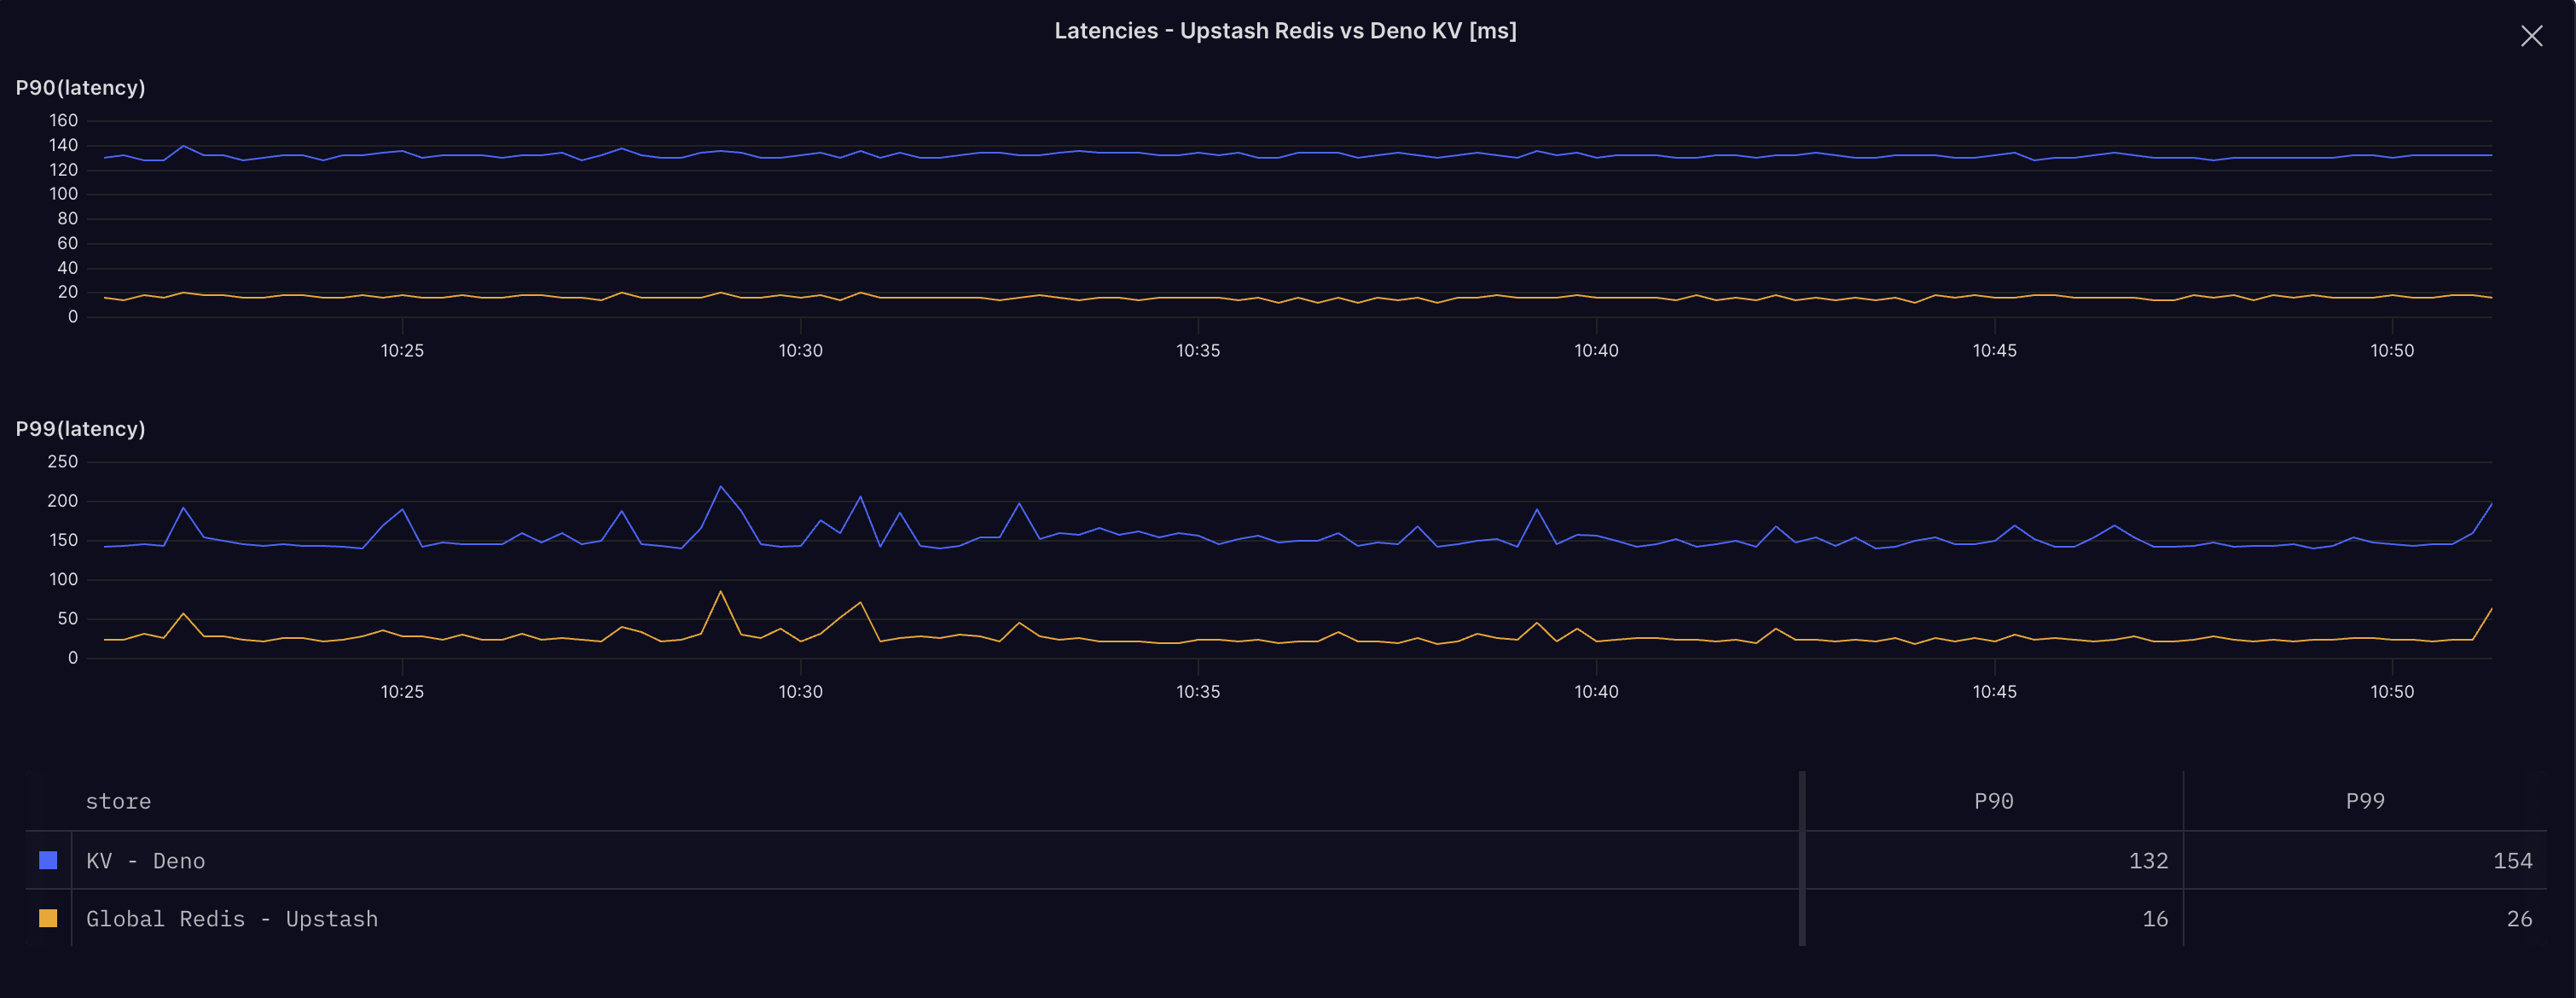This screenshot has width=2576, height=998.
Task: Click the P99(latency) chart title
Action: (x=81, y=429)
